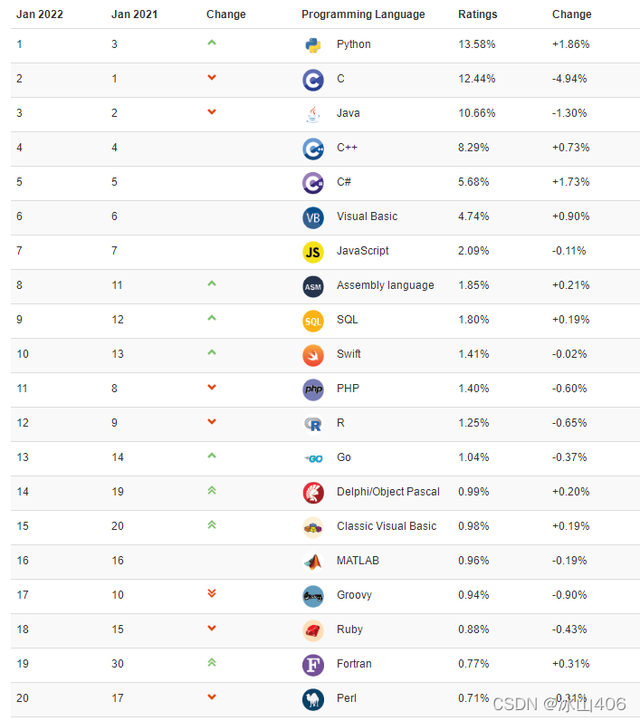Click the green up arrow beside Python
The height and width of the screenshot is (721, 640).
pyautogui.click(x=211, y=43)
